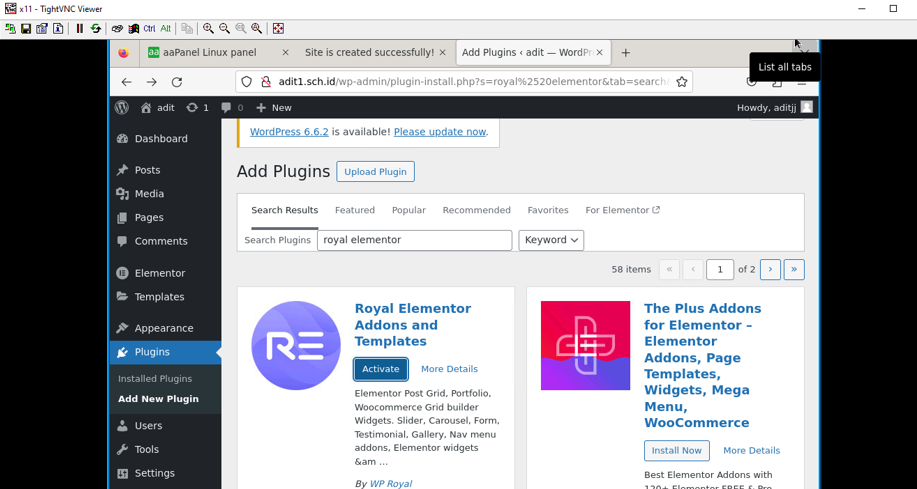Open the Howdy, aditjj account menu
Image resolution: width=917 pixels, height=489 pixels.
775,108
